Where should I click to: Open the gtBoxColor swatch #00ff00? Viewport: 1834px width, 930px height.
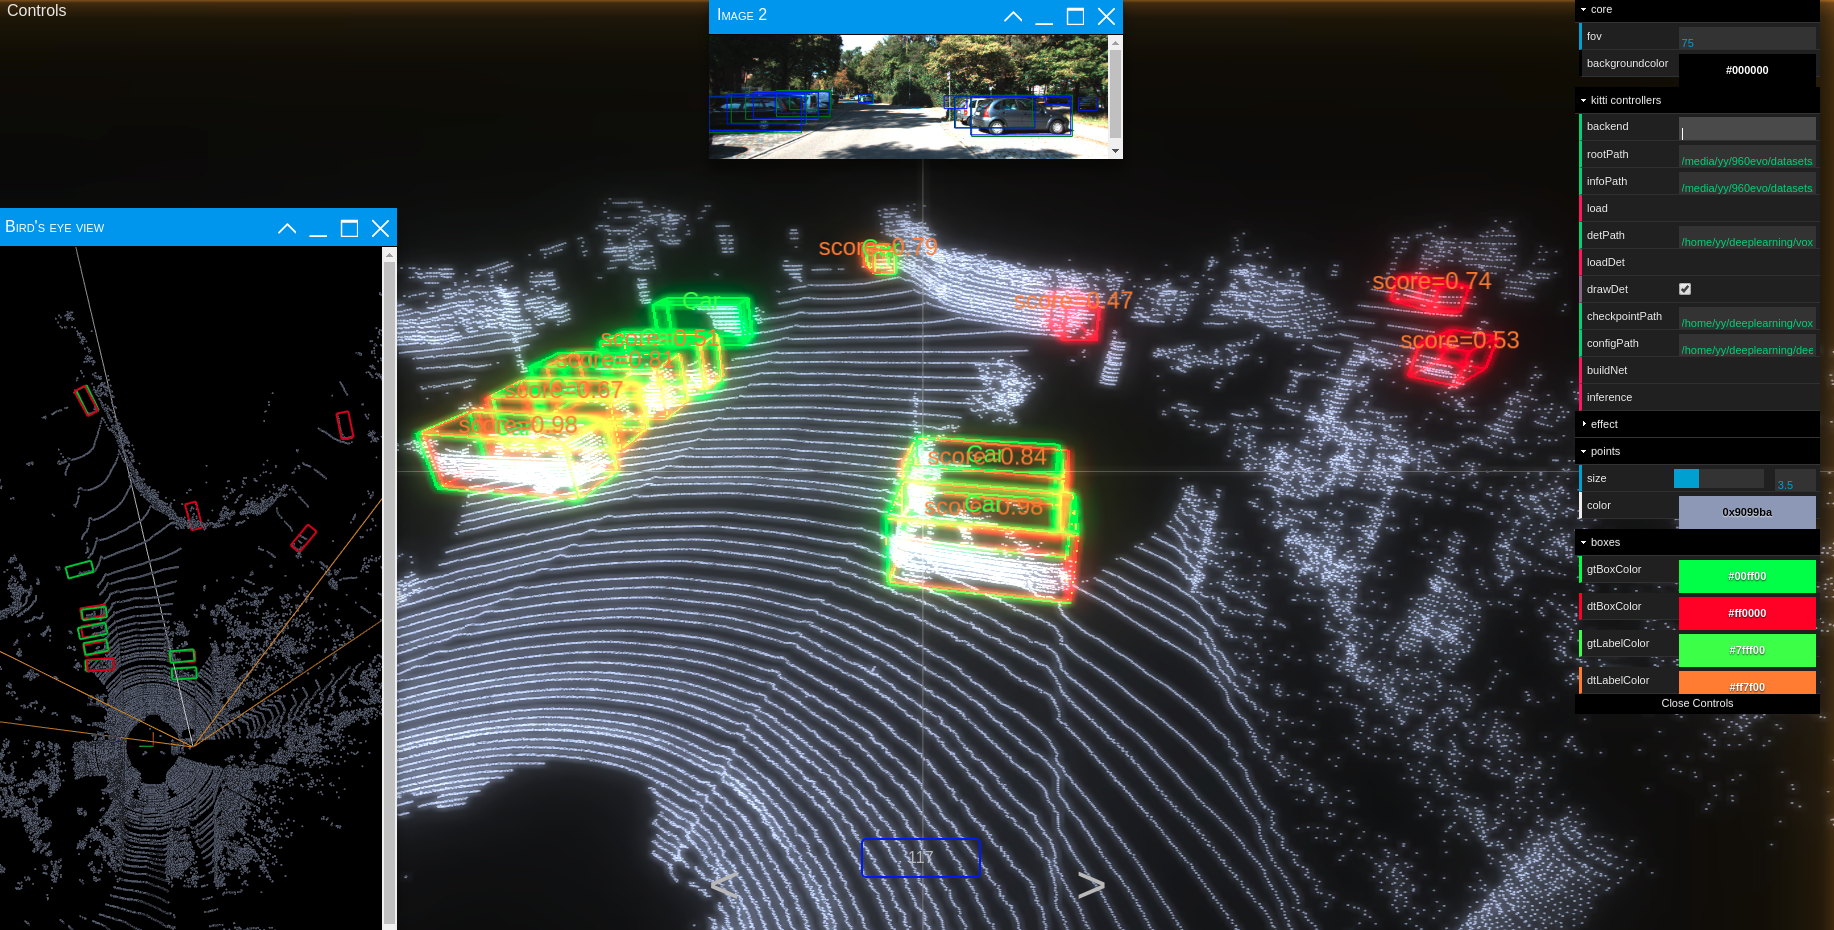coord(1747,576)
